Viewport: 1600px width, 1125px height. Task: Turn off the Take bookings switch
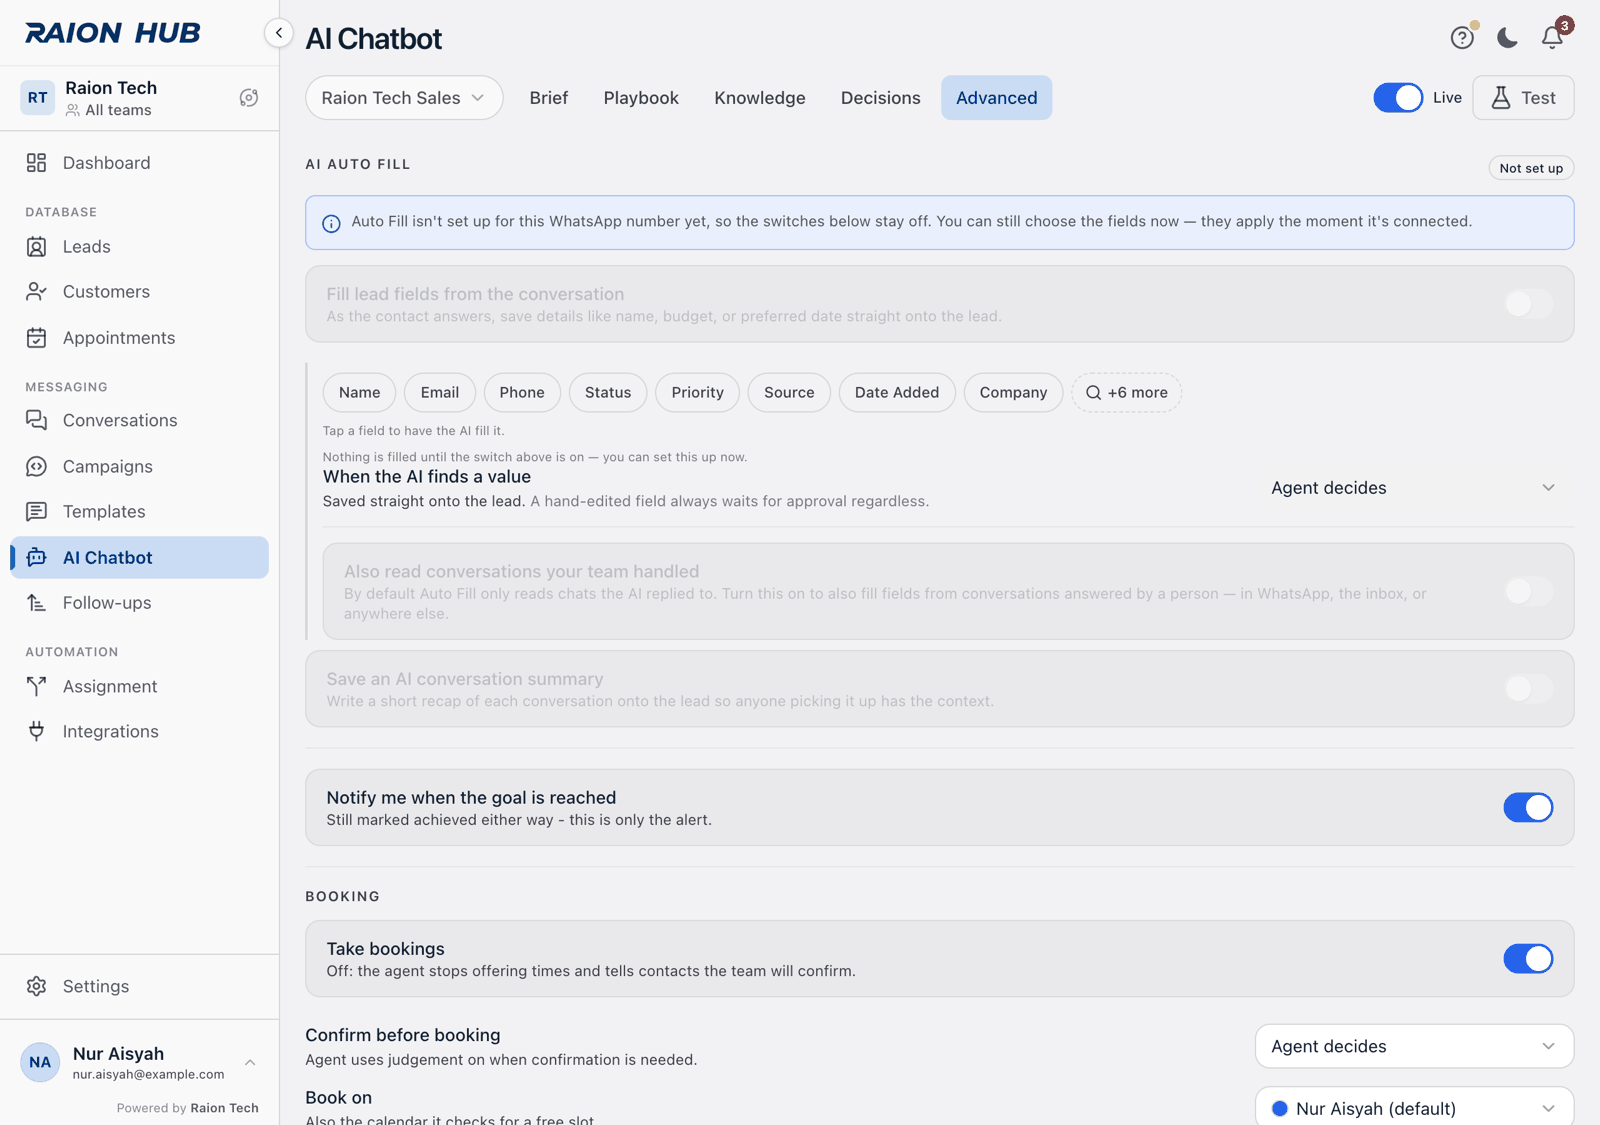click(1528, 958)
